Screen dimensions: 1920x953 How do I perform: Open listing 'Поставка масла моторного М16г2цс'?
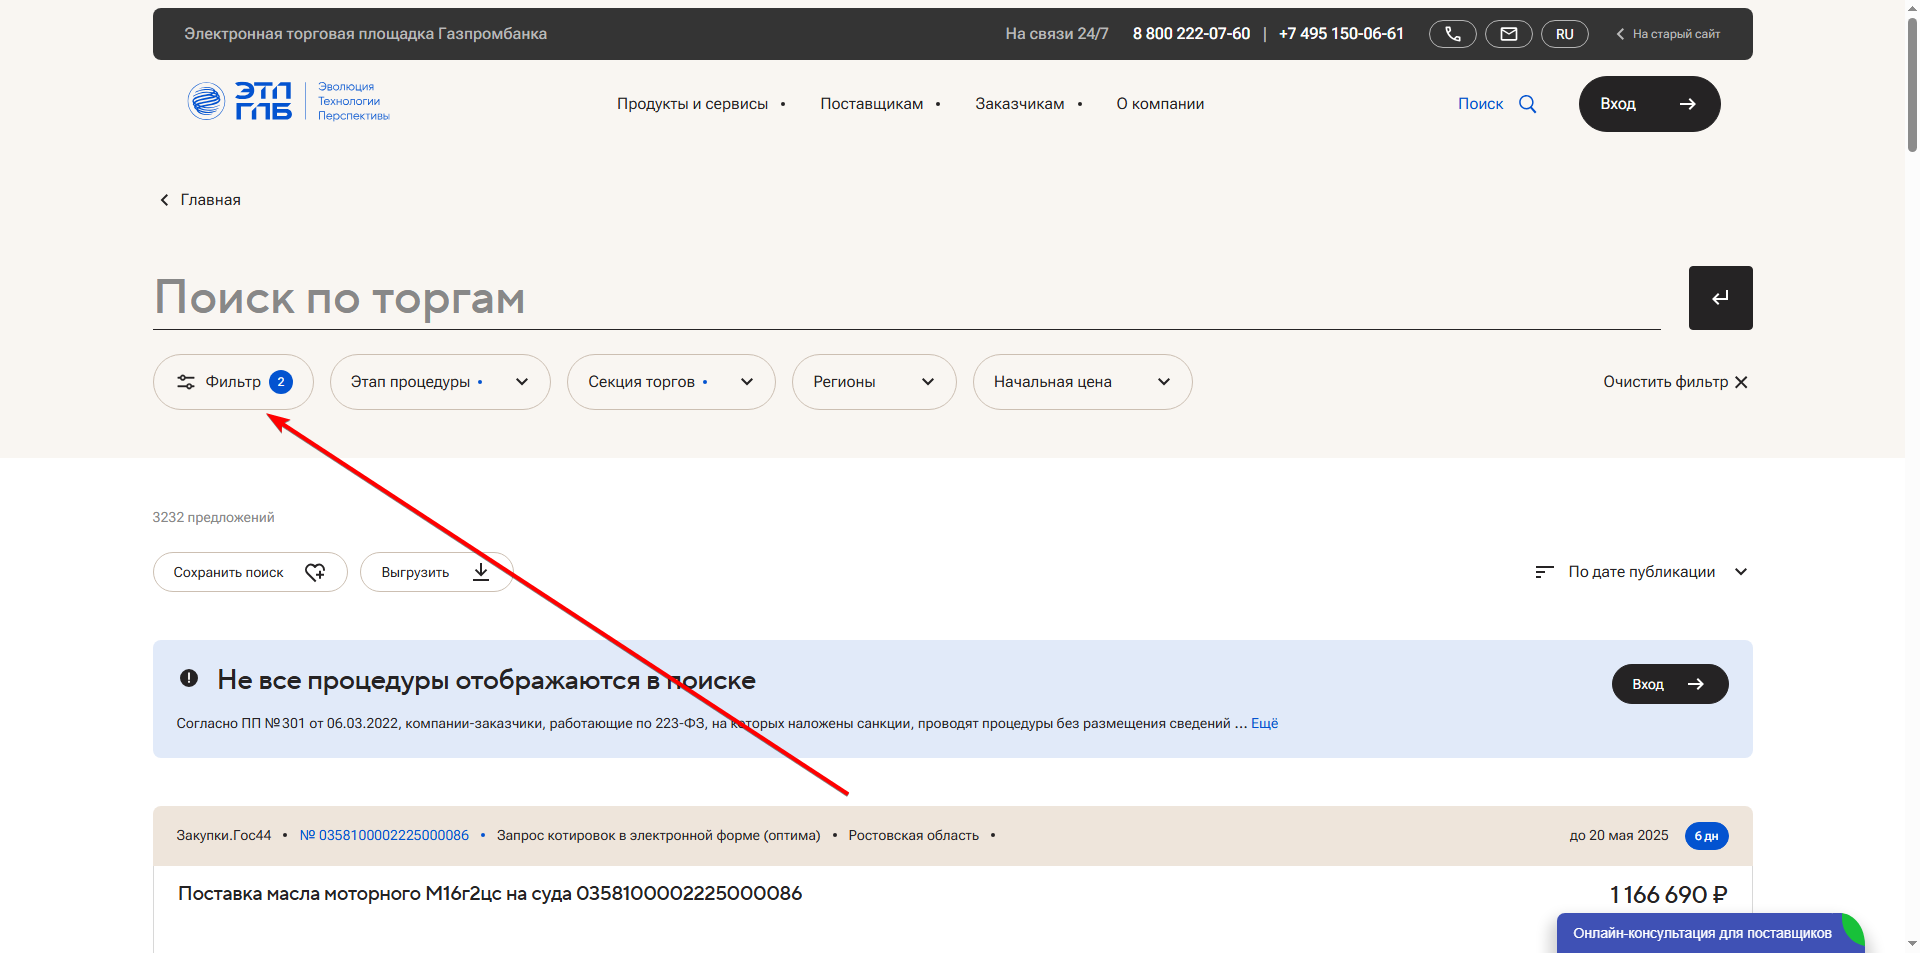tap(490, 893)
